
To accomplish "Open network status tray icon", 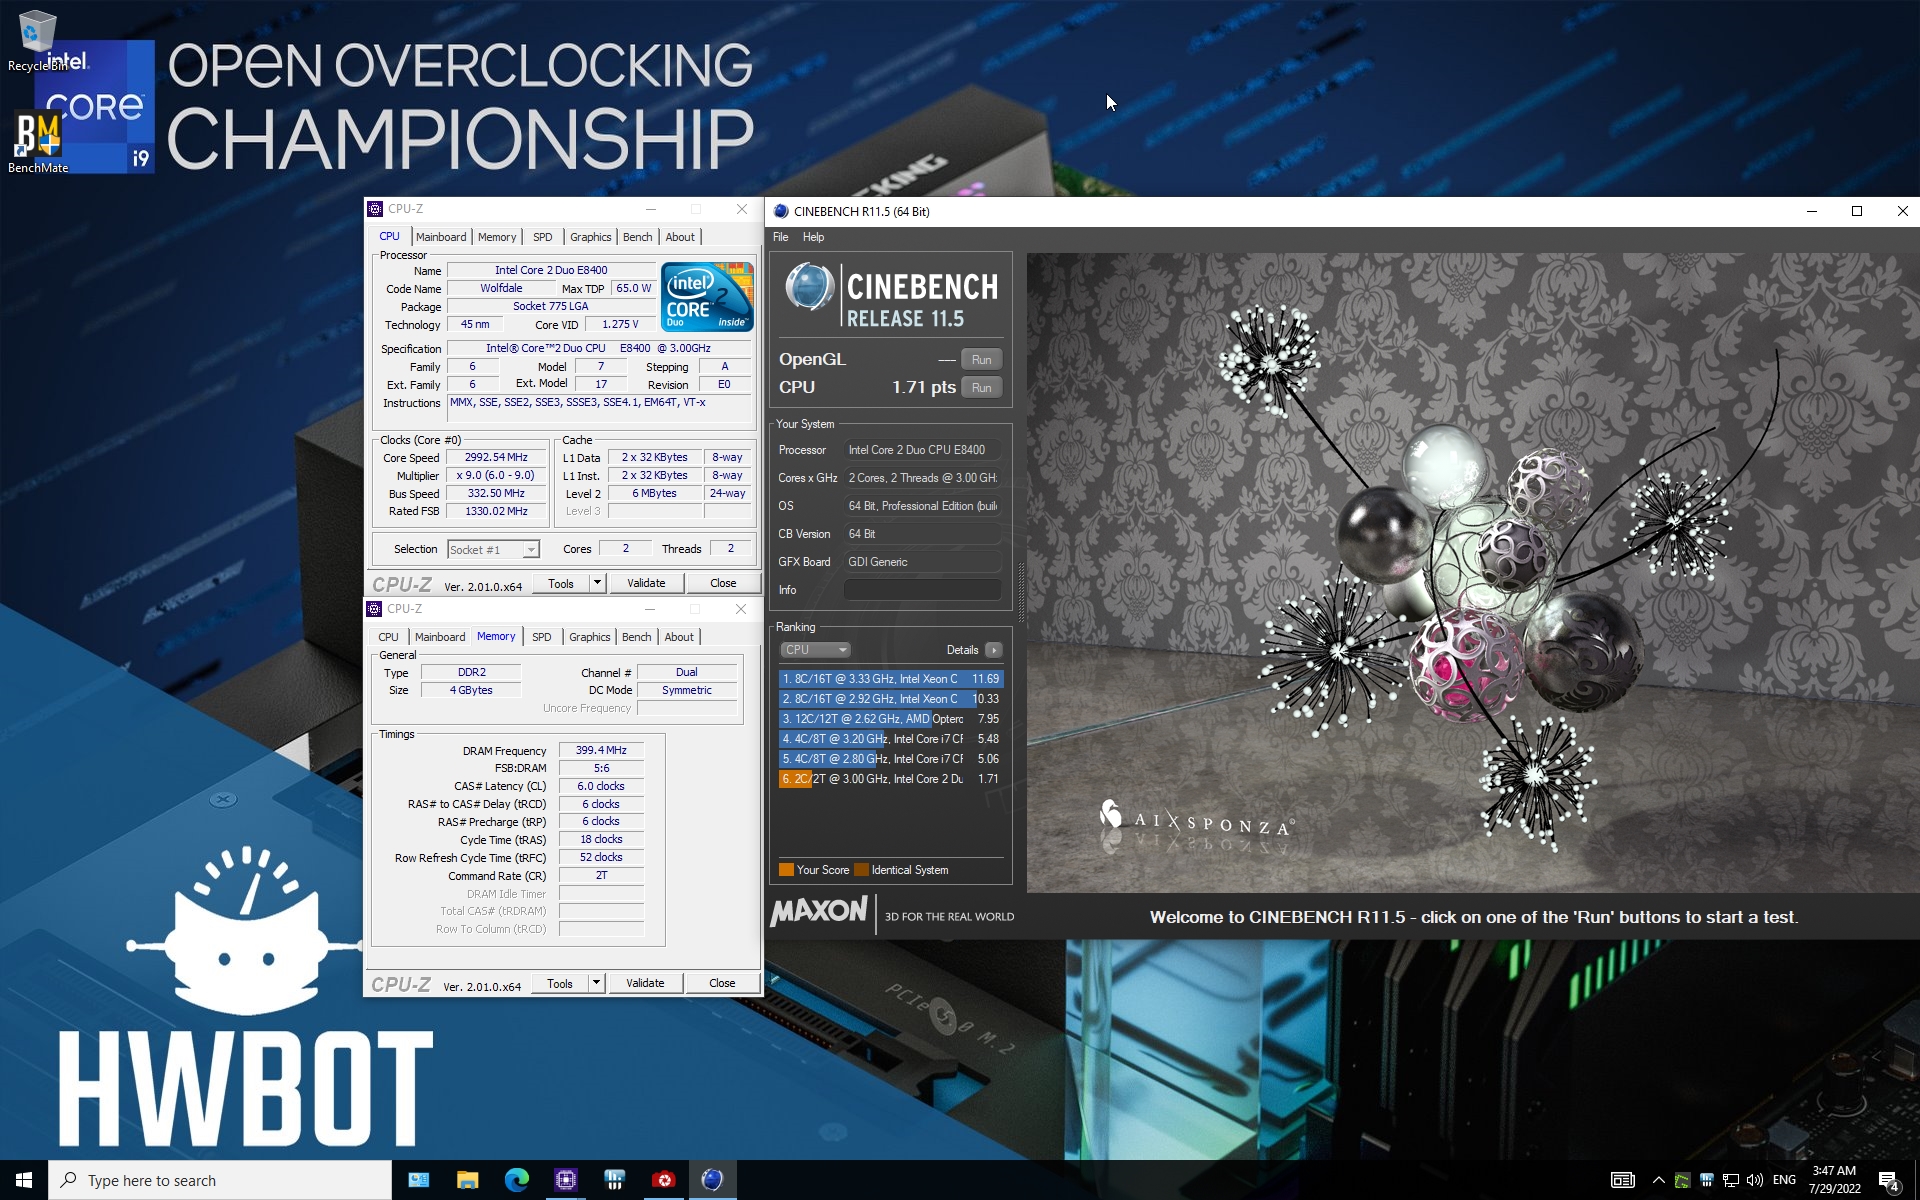I will (x=1730, y=1181).
